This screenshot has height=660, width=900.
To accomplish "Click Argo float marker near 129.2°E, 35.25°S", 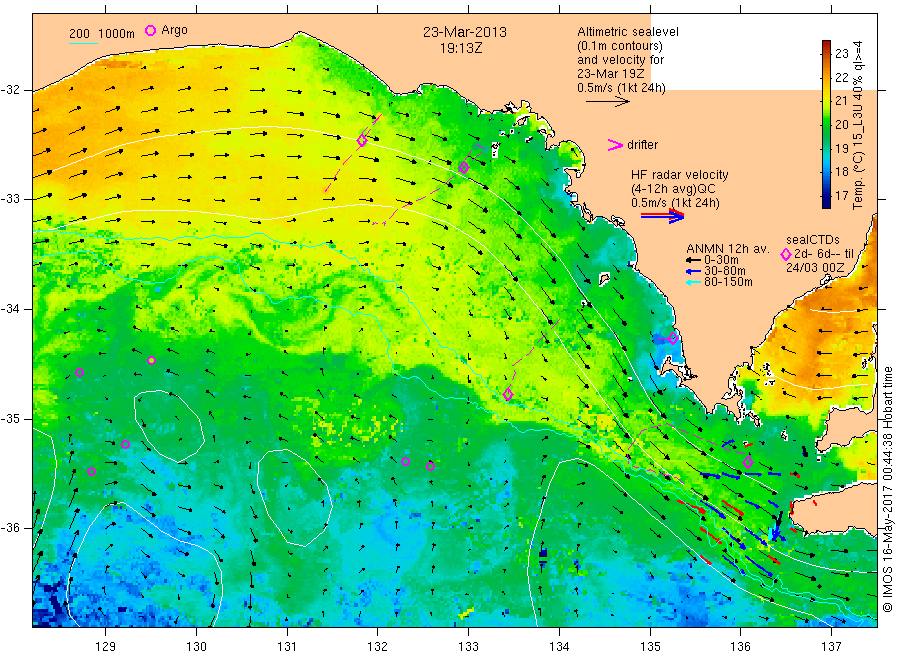I will pyautogui.click(x=126, y=444).
